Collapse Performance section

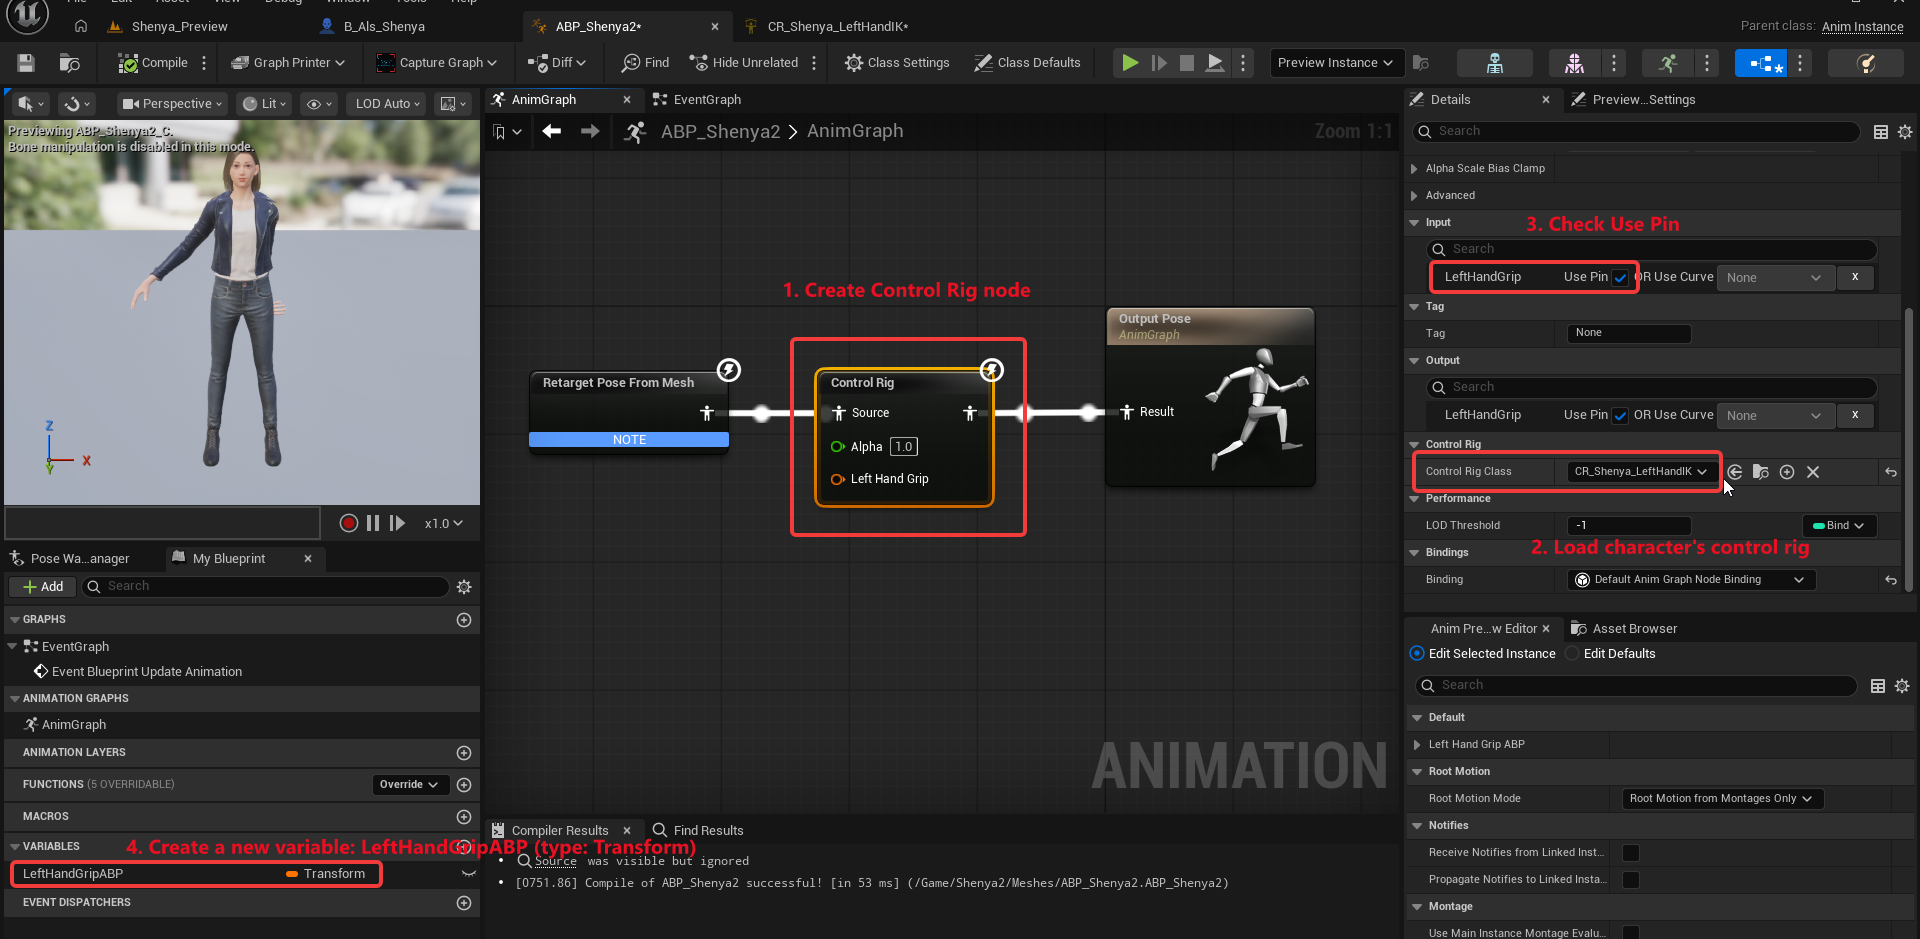coord(1414,499)
